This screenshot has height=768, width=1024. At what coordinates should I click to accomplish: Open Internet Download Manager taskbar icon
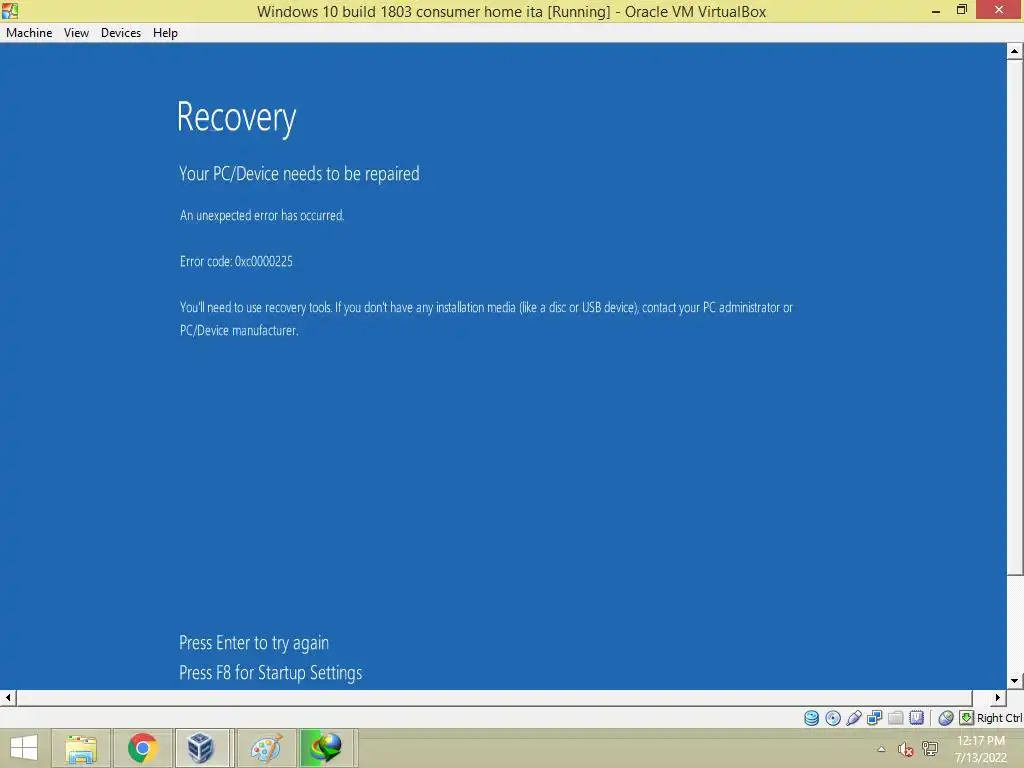point(327,748)
